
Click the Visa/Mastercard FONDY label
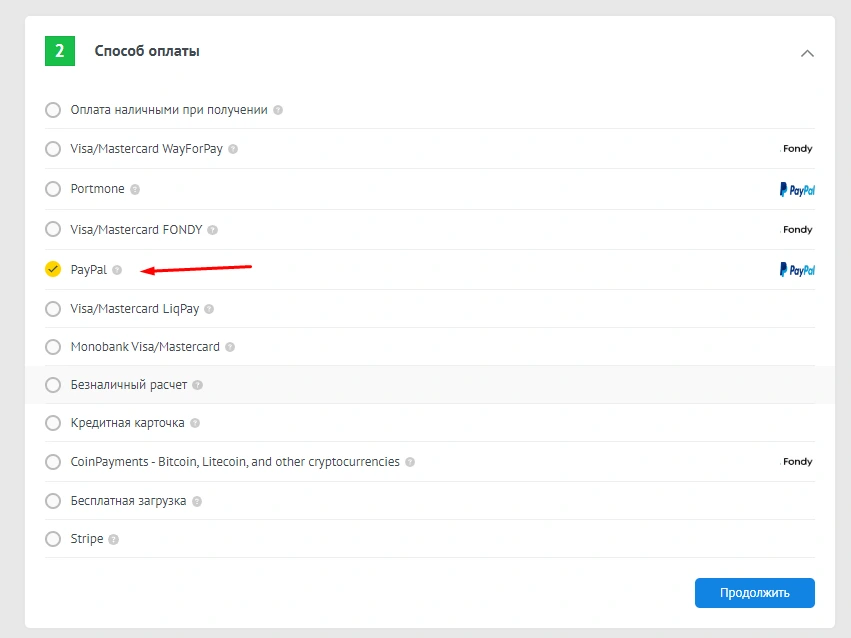pos(136,230)
